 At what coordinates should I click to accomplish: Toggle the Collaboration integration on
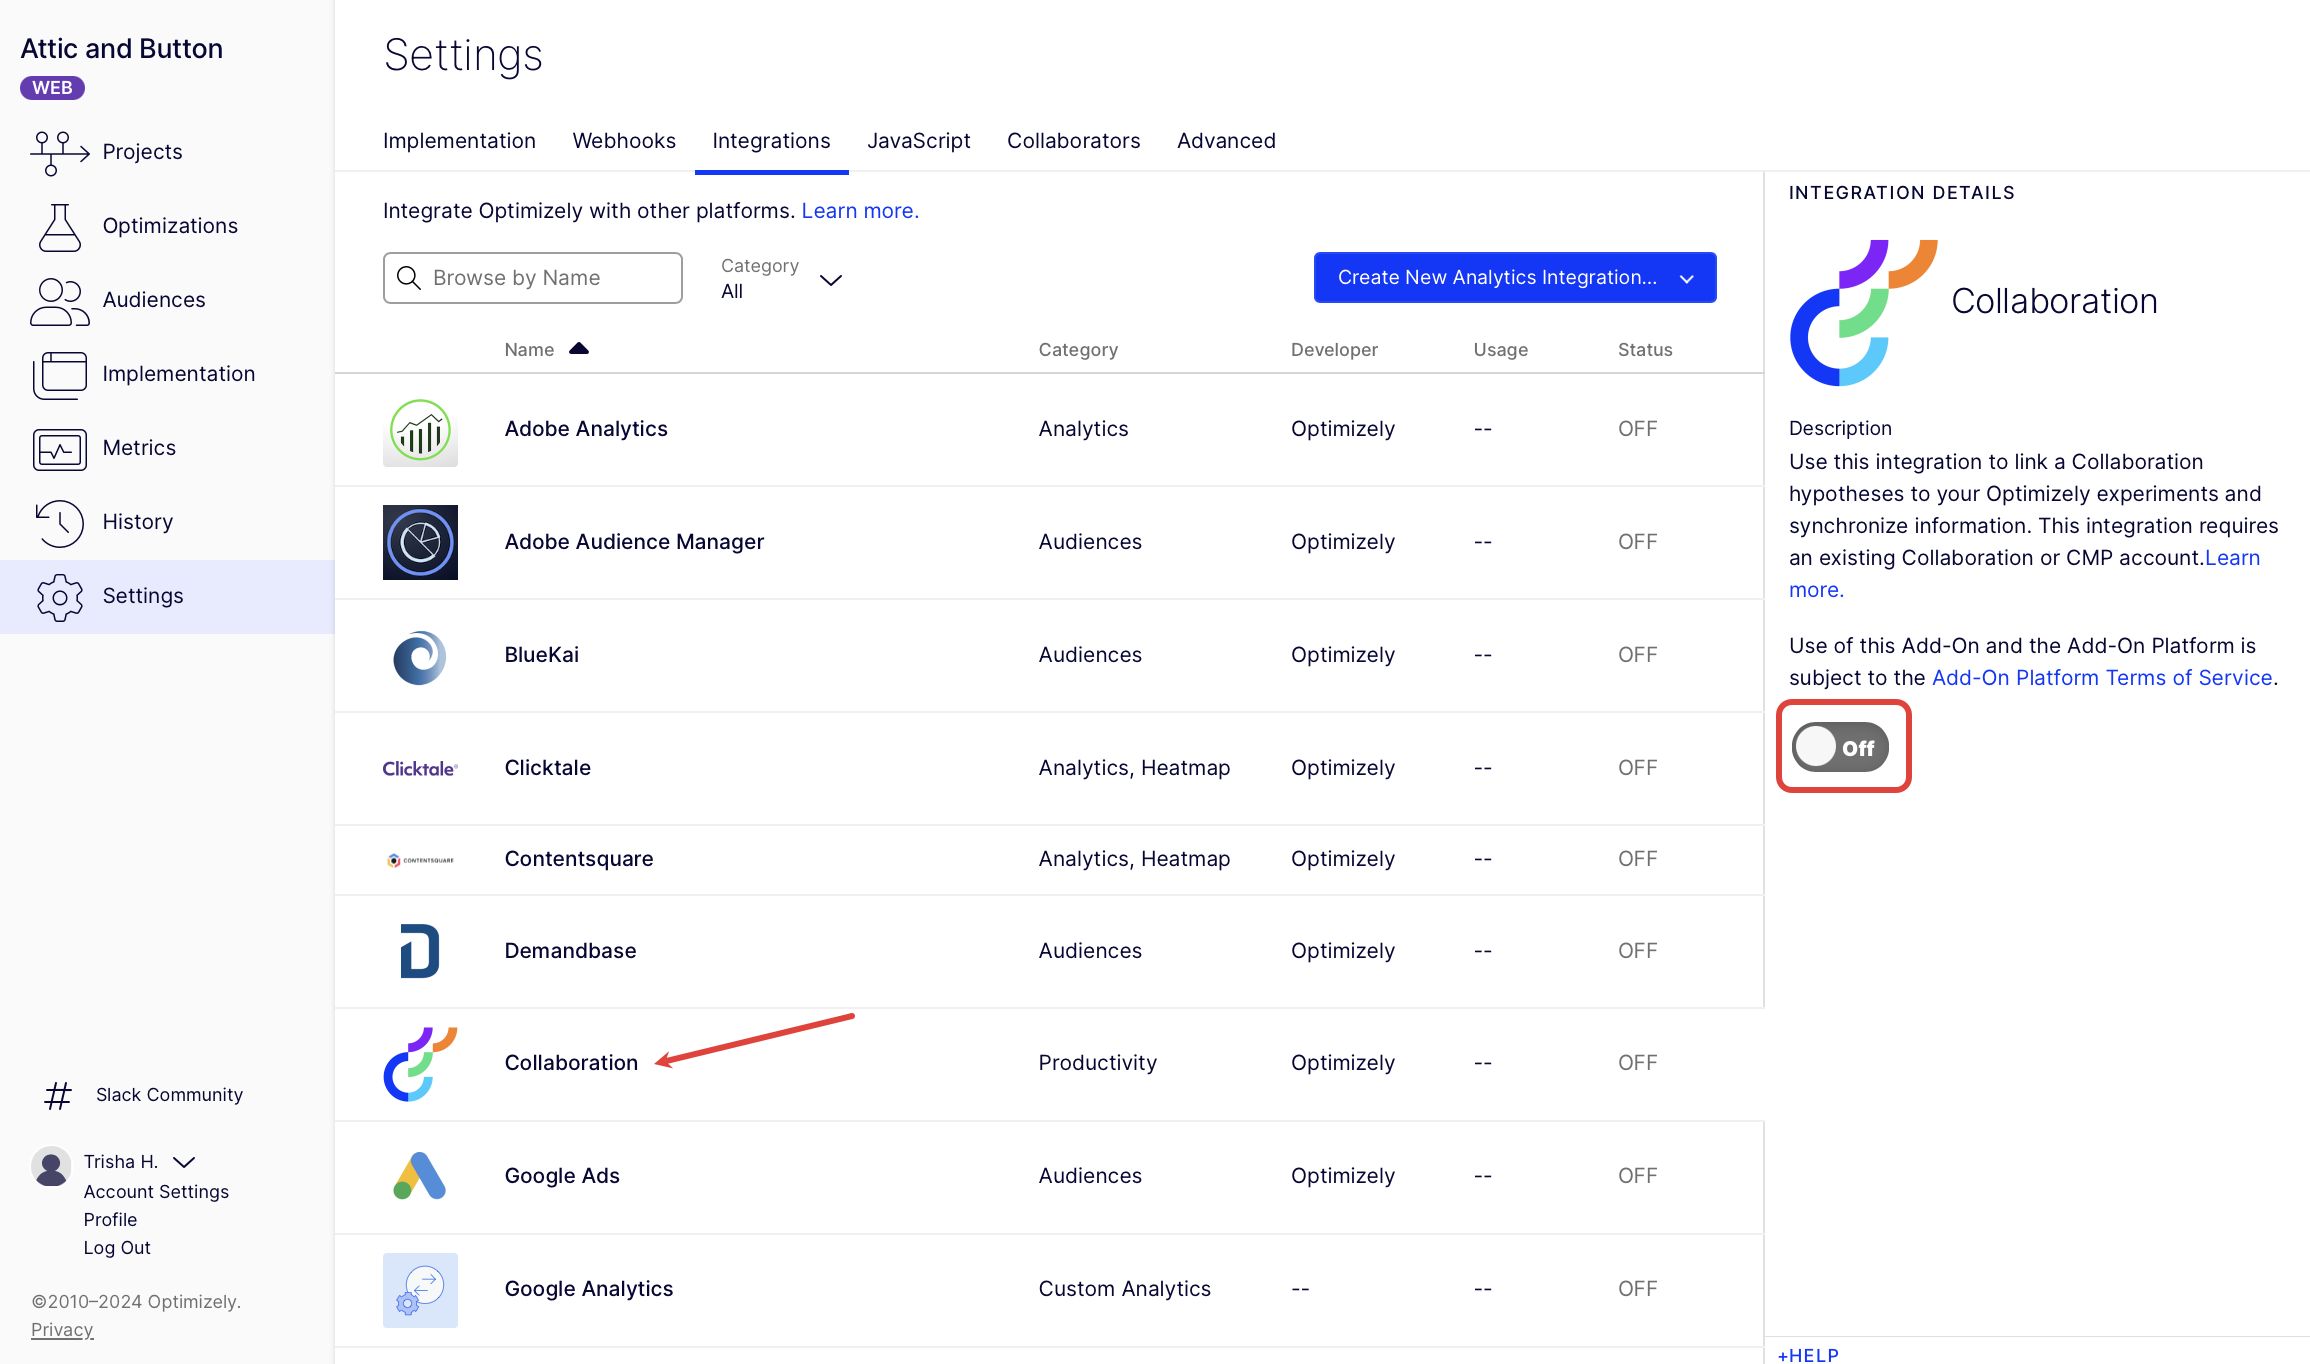click(1841, 747)
